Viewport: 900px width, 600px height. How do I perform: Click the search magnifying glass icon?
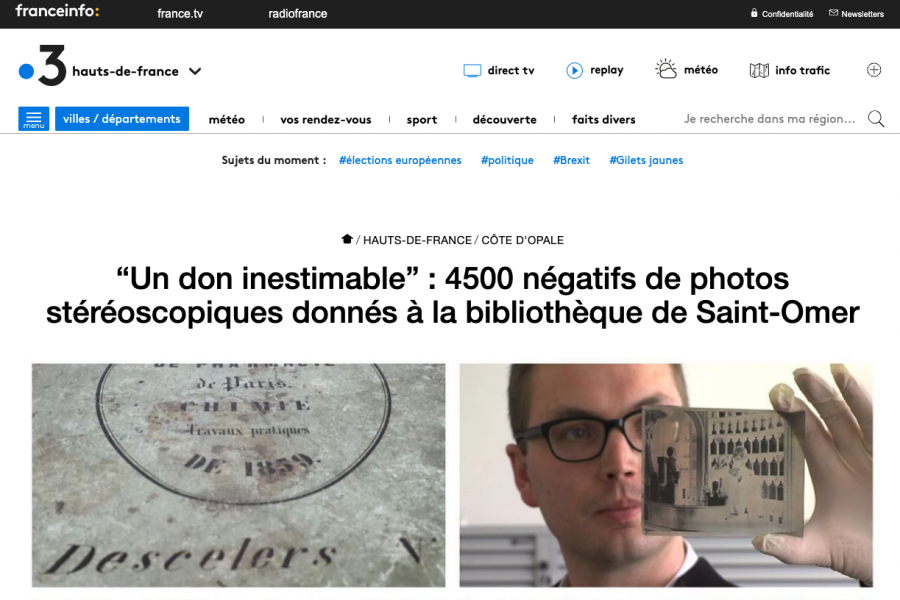point(876,119)
